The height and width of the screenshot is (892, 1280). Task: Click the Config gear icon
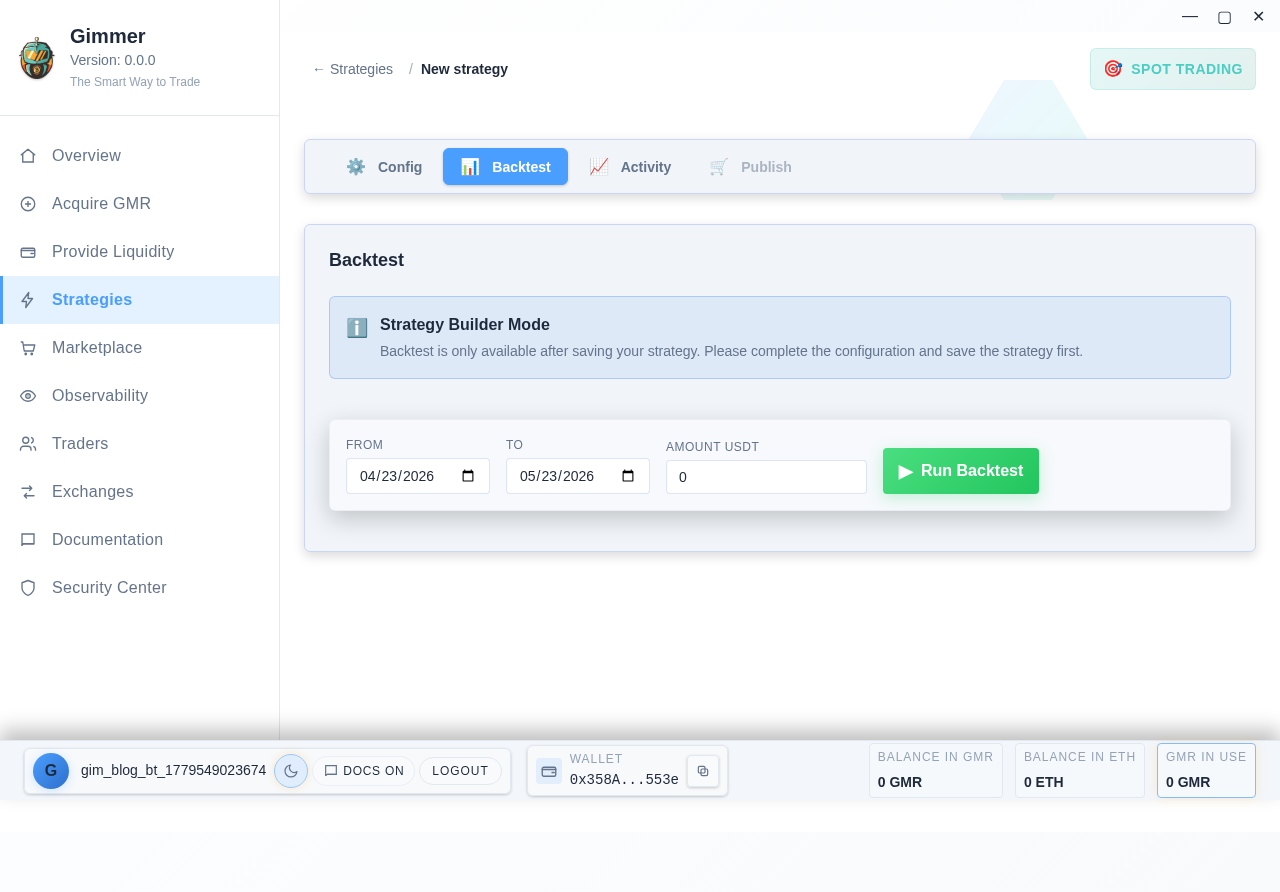pyautogui.click(x=356, y=167)
